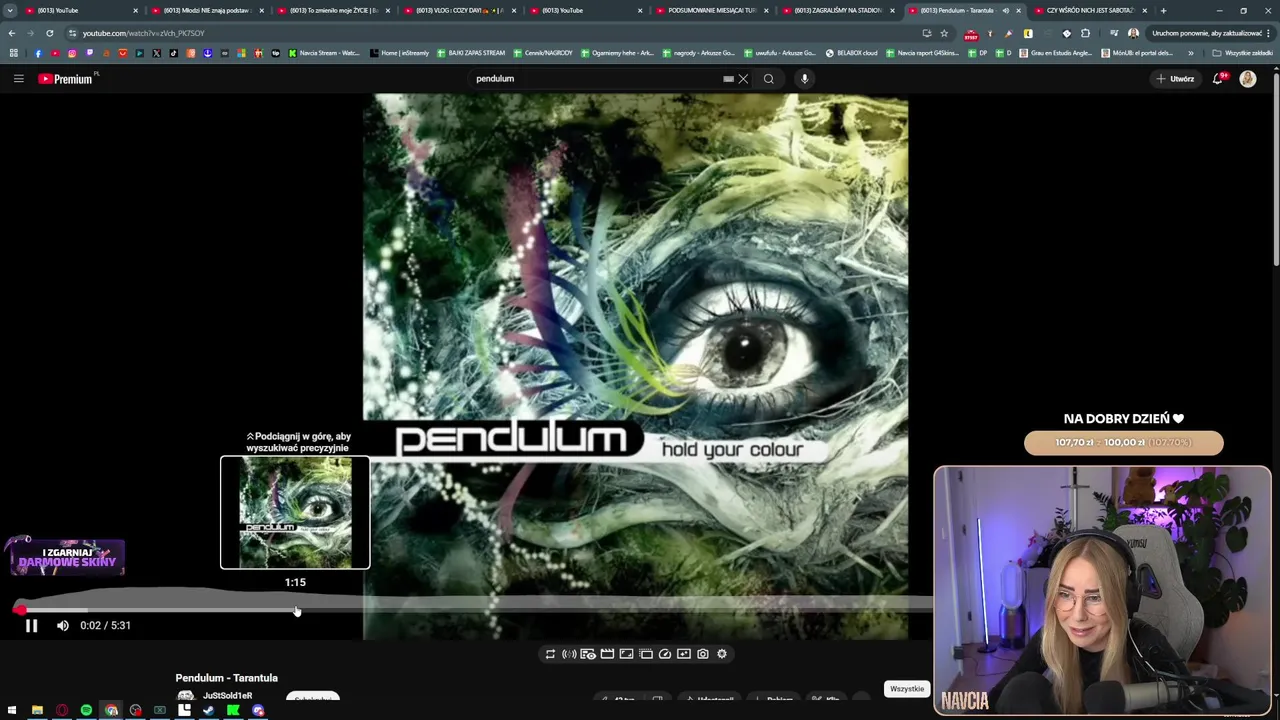Open 'BELABOX cloud' bookmark

click(852, 53)
